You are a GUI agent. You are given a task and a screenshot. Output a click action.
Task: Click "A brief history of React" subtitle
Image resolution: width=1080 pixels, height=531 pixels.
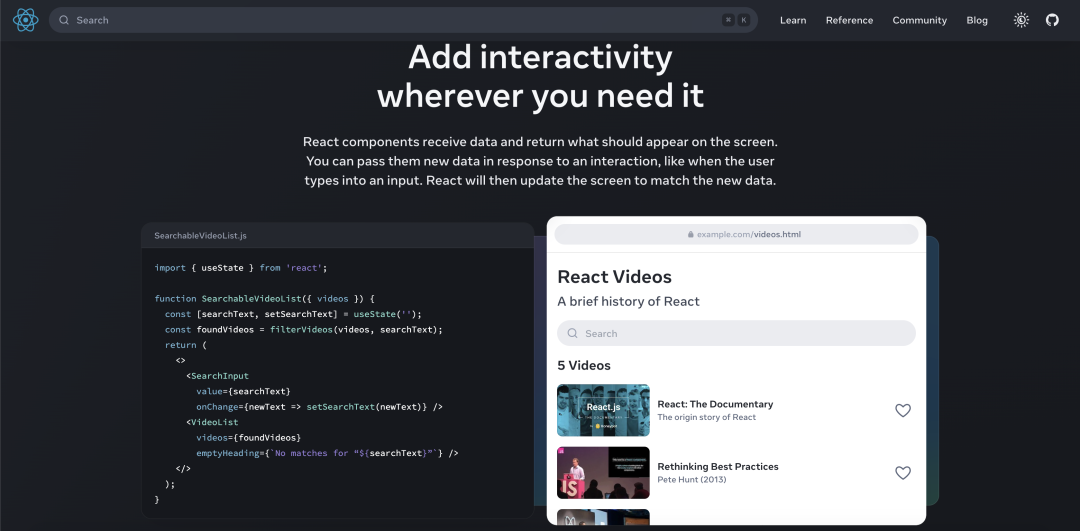(x=628, y=302)
